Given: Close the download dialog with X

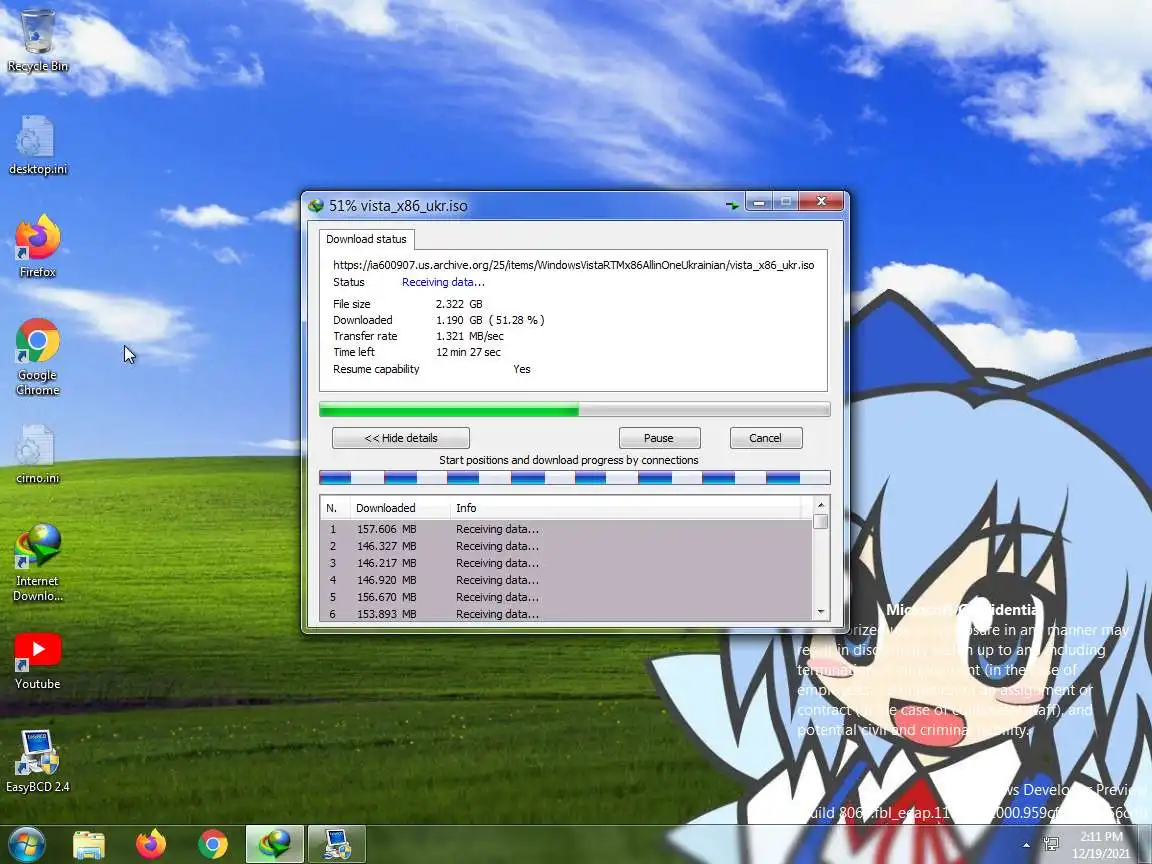Looking at the screenshot, I should pos(821,201).
